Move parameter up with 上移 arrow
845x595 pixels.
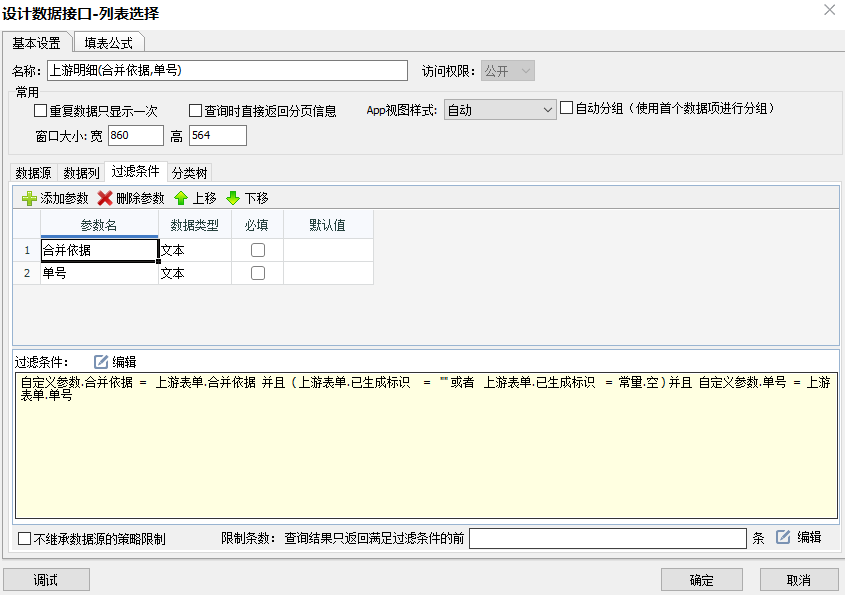[x=181, y=198]
